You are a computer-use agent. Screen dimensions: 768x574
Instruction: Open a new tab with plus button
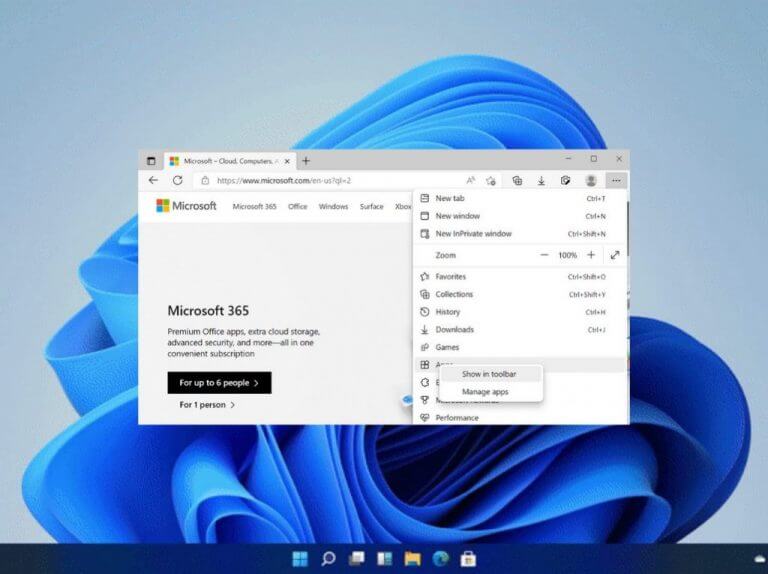tap(306, 161)
